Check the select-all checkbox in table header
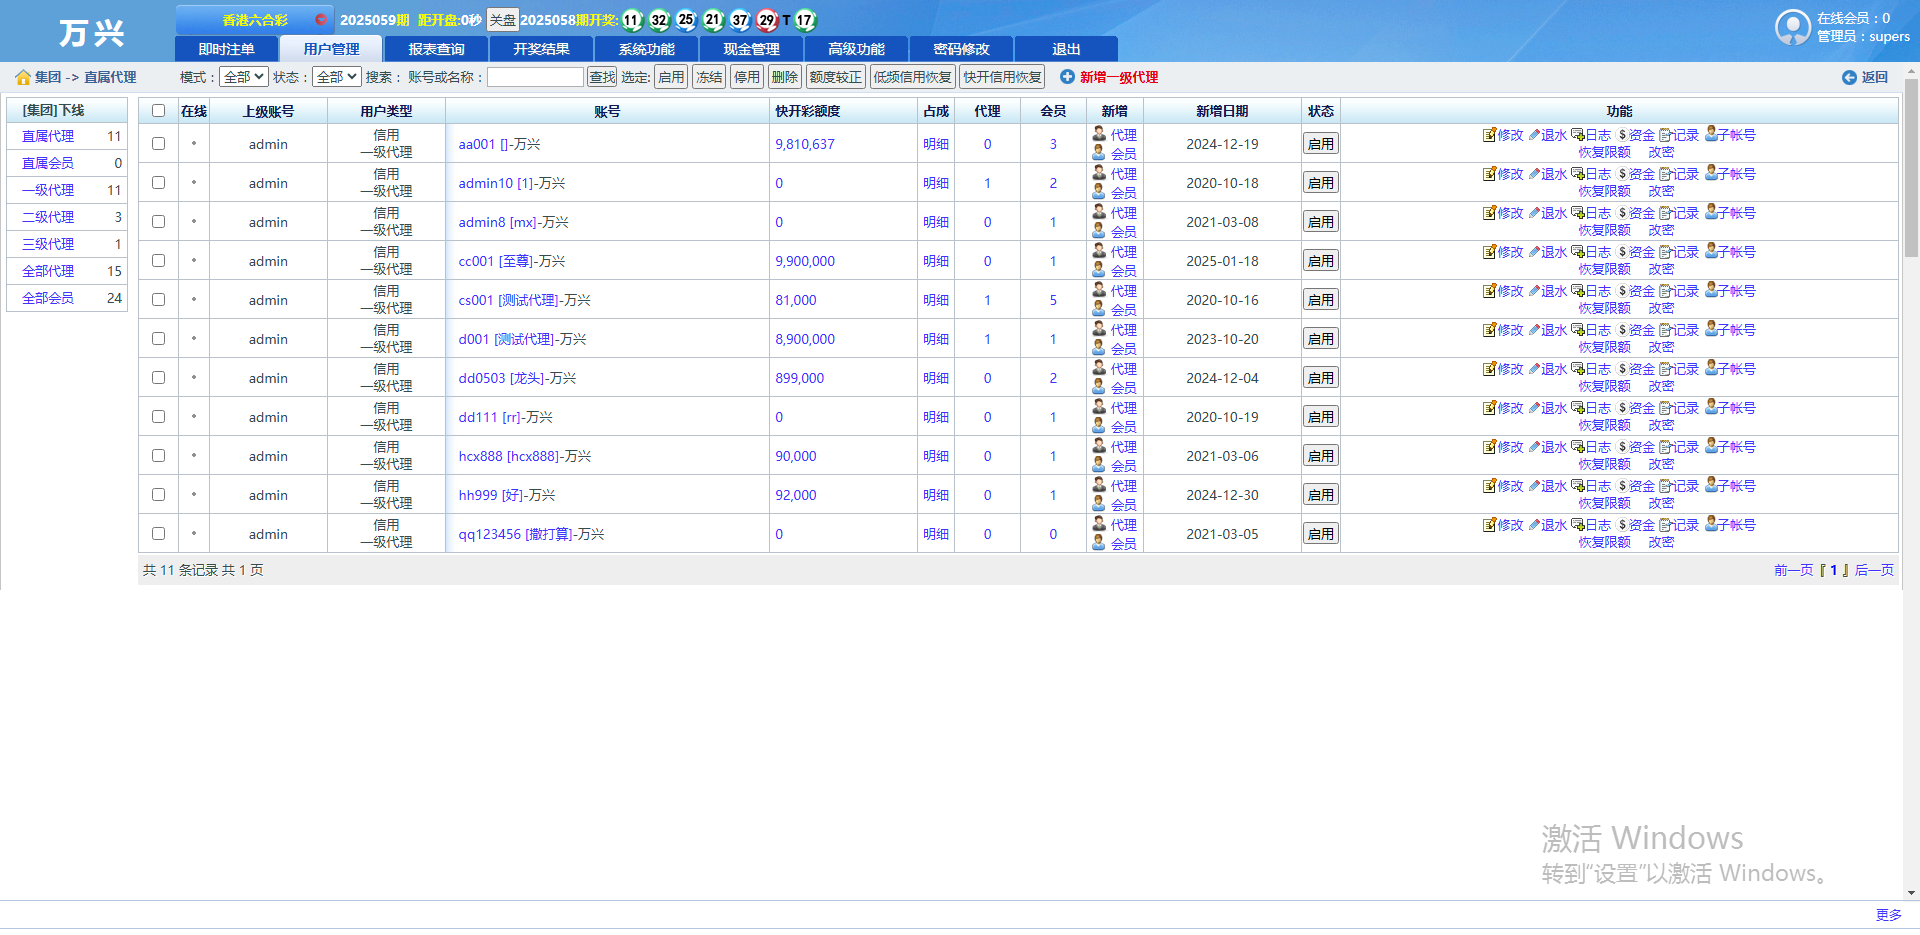 point(158,111)
